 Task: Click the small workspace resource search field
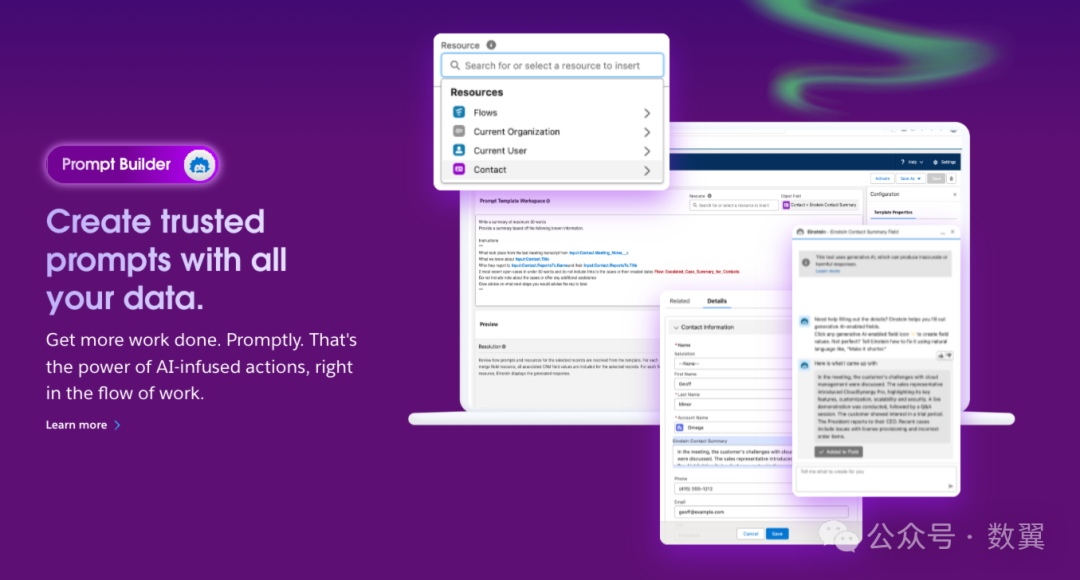pos(734,205)
